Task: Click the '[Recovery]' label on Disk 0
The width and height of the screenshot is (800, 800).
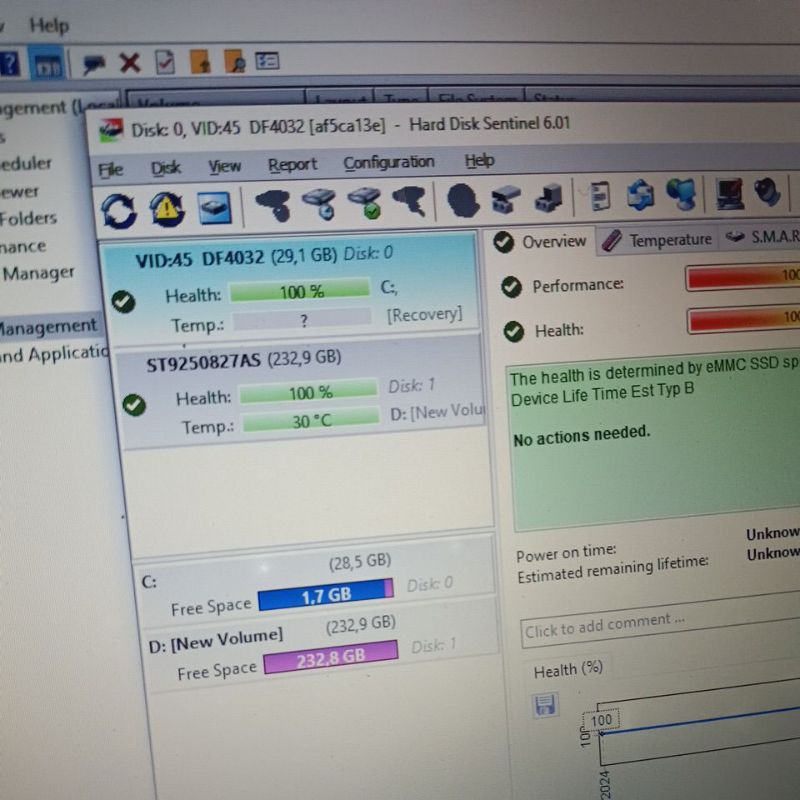Action: click(424, 315)
